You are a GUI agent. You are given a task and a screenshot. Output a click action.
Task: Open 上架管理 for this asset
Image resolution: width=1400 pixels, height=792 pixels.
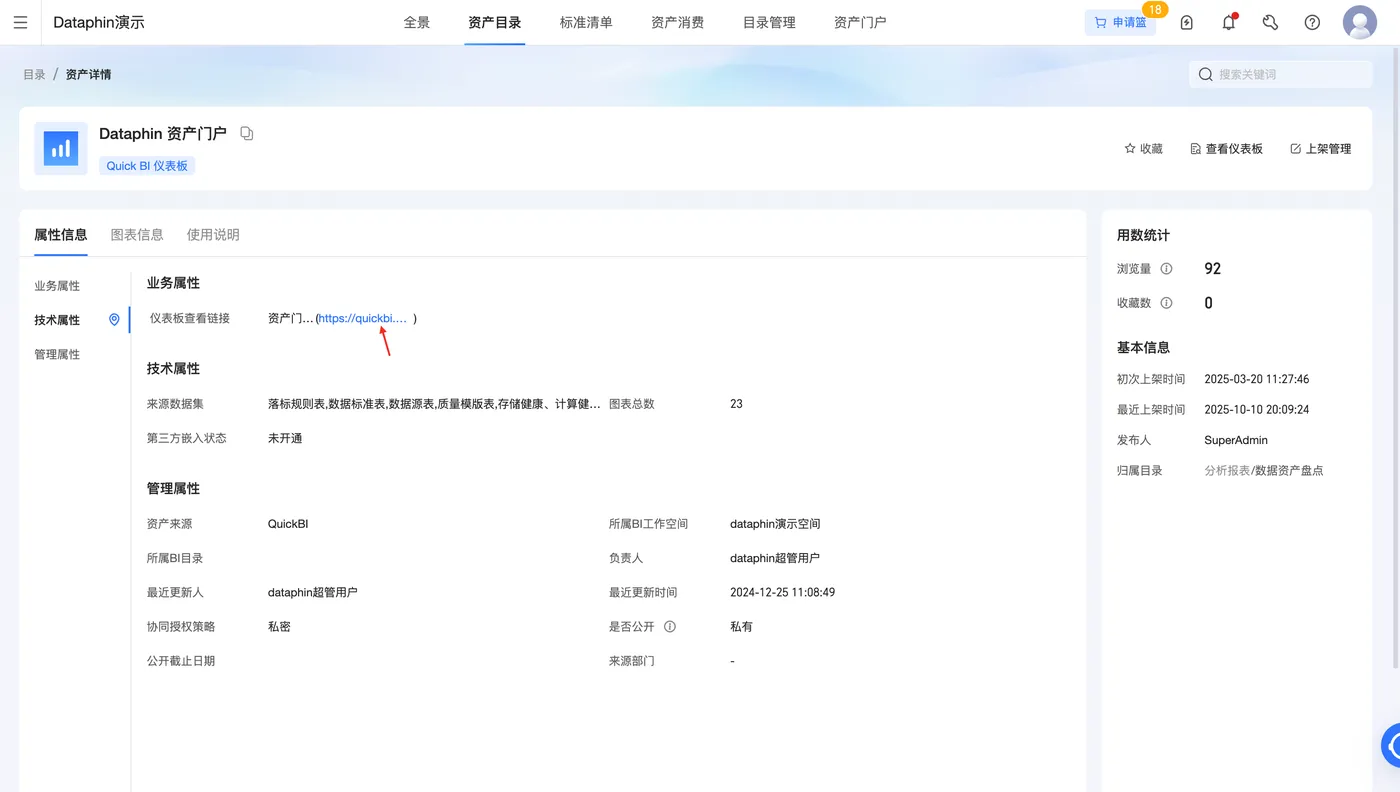coord(1320,149)
